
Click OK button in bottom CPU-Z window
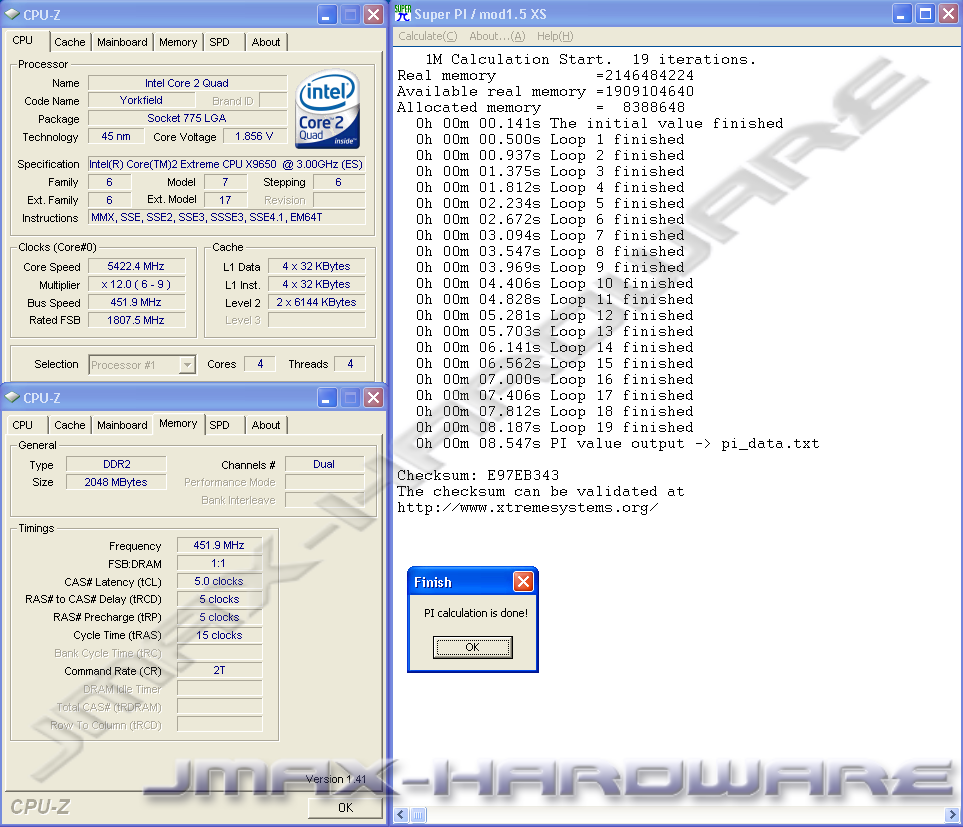click(345, 807)
